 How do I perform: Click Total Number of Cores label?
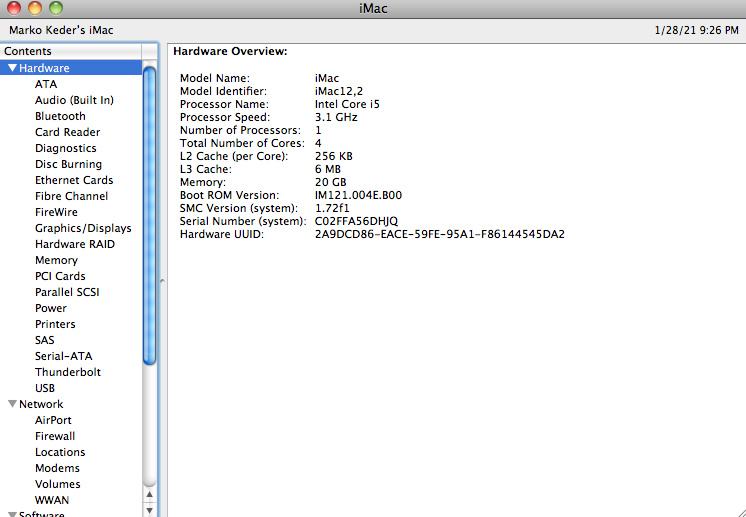tap(242, 143)
